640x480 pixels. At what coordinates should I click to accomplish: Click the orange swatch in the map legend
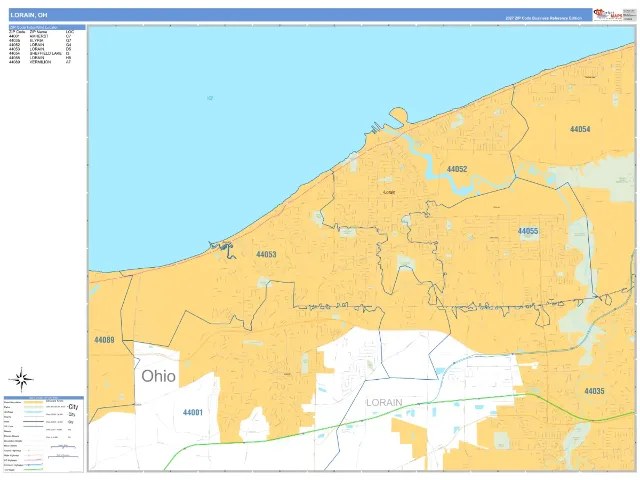34,402
